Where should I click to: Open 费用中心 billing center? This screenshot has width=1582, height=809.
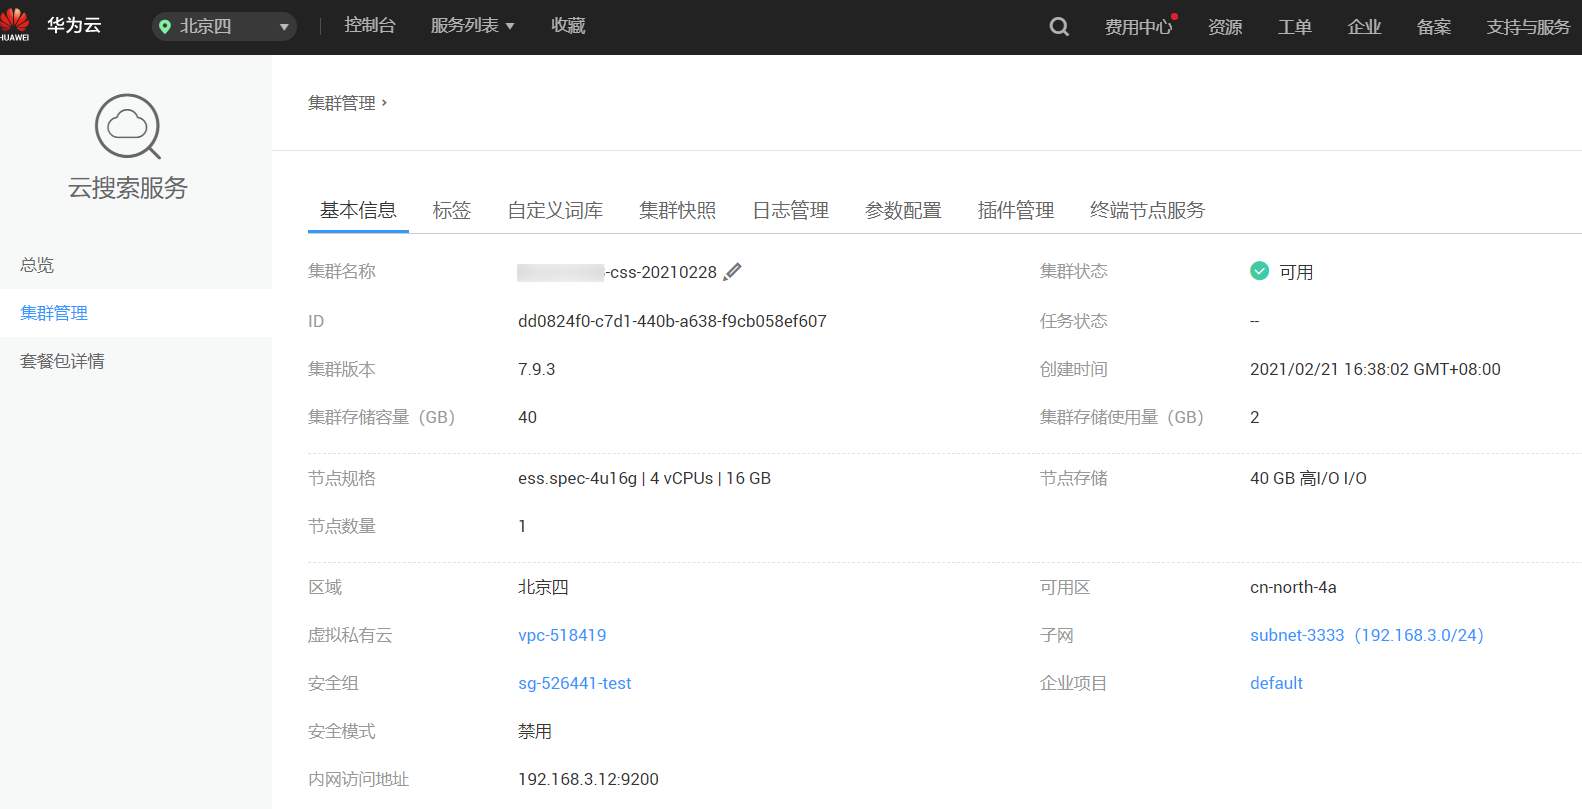pos(1138,27)
